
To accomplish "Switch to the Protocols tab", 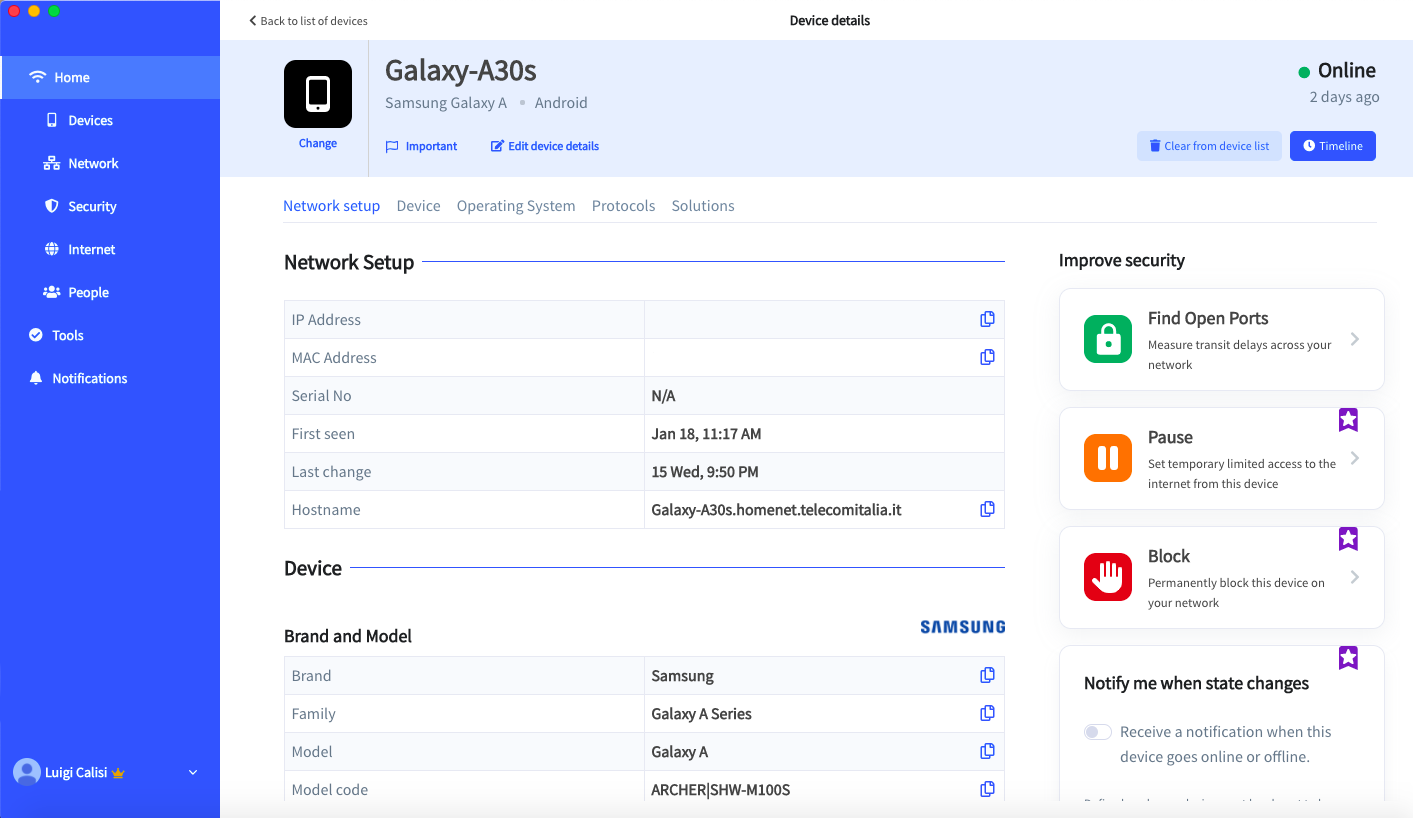I will click(x=623, y=206).
